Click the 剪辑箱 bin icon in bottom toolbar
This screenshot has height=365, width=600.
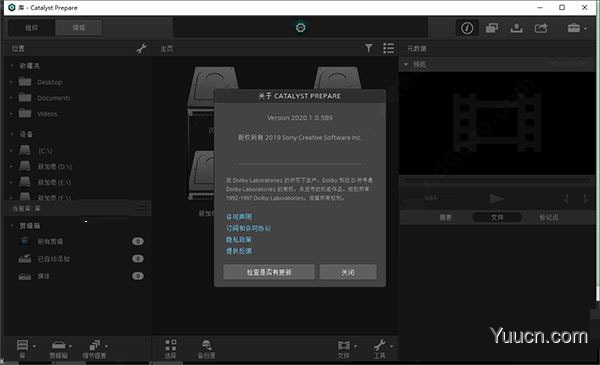click(59, 345)
